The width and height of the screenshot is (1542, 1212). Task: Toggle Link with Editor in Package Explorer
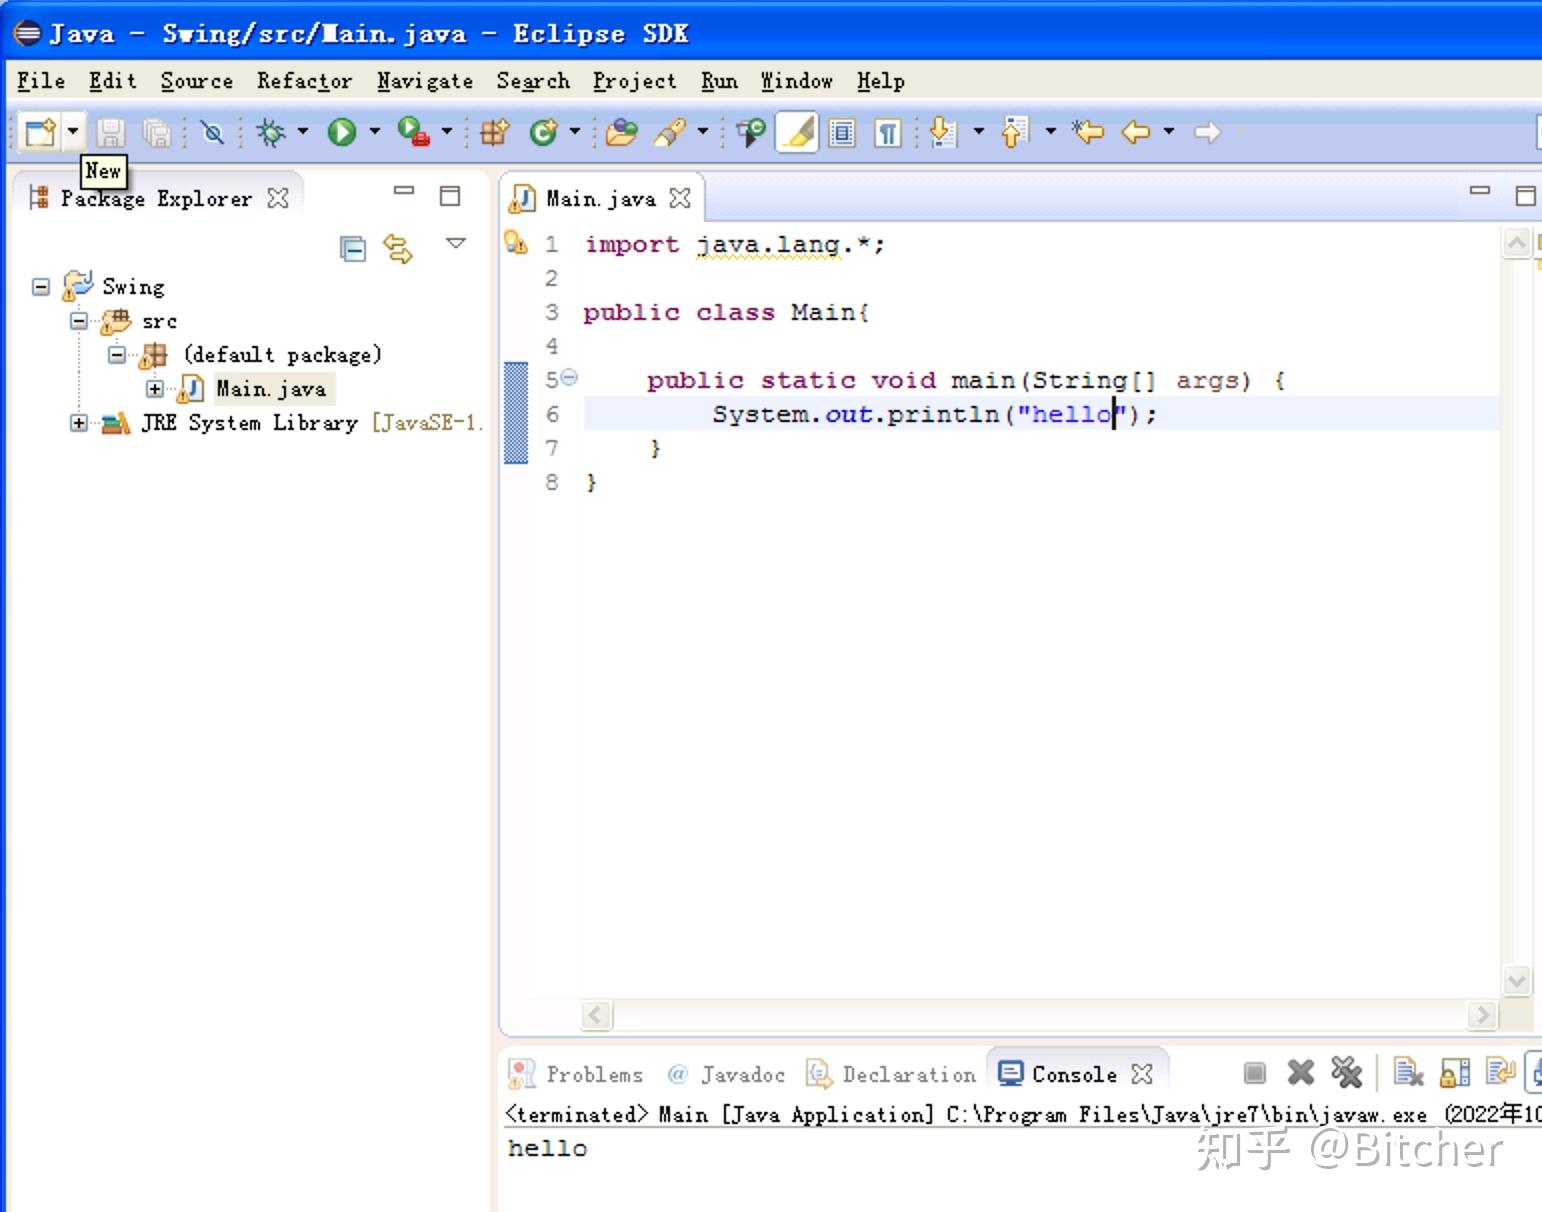click(398, 248)
